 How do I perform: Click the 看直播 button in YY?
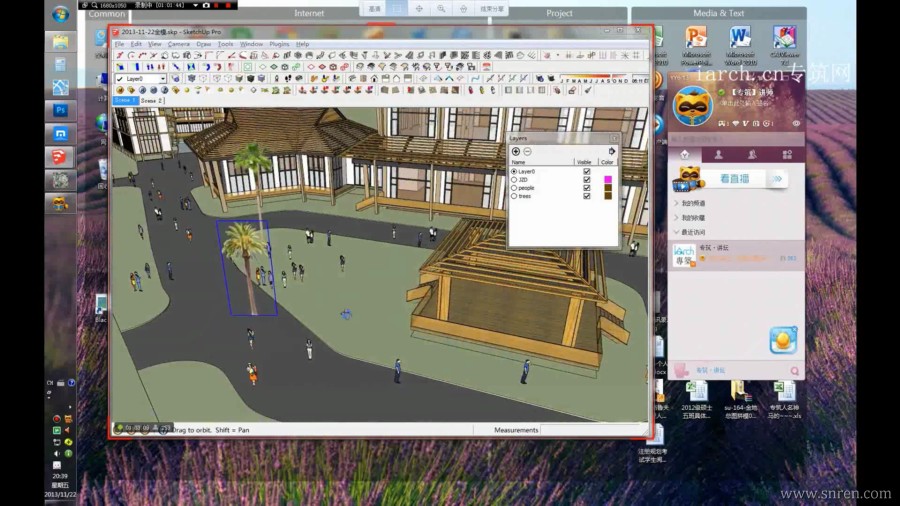click(735, 179)
